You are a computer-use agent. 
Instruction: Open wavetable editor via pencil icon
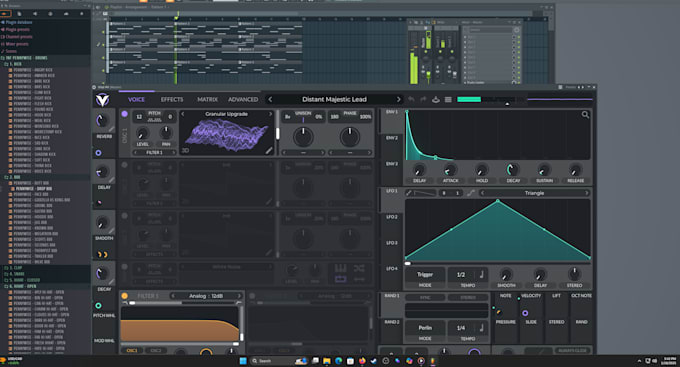[269, 151]
